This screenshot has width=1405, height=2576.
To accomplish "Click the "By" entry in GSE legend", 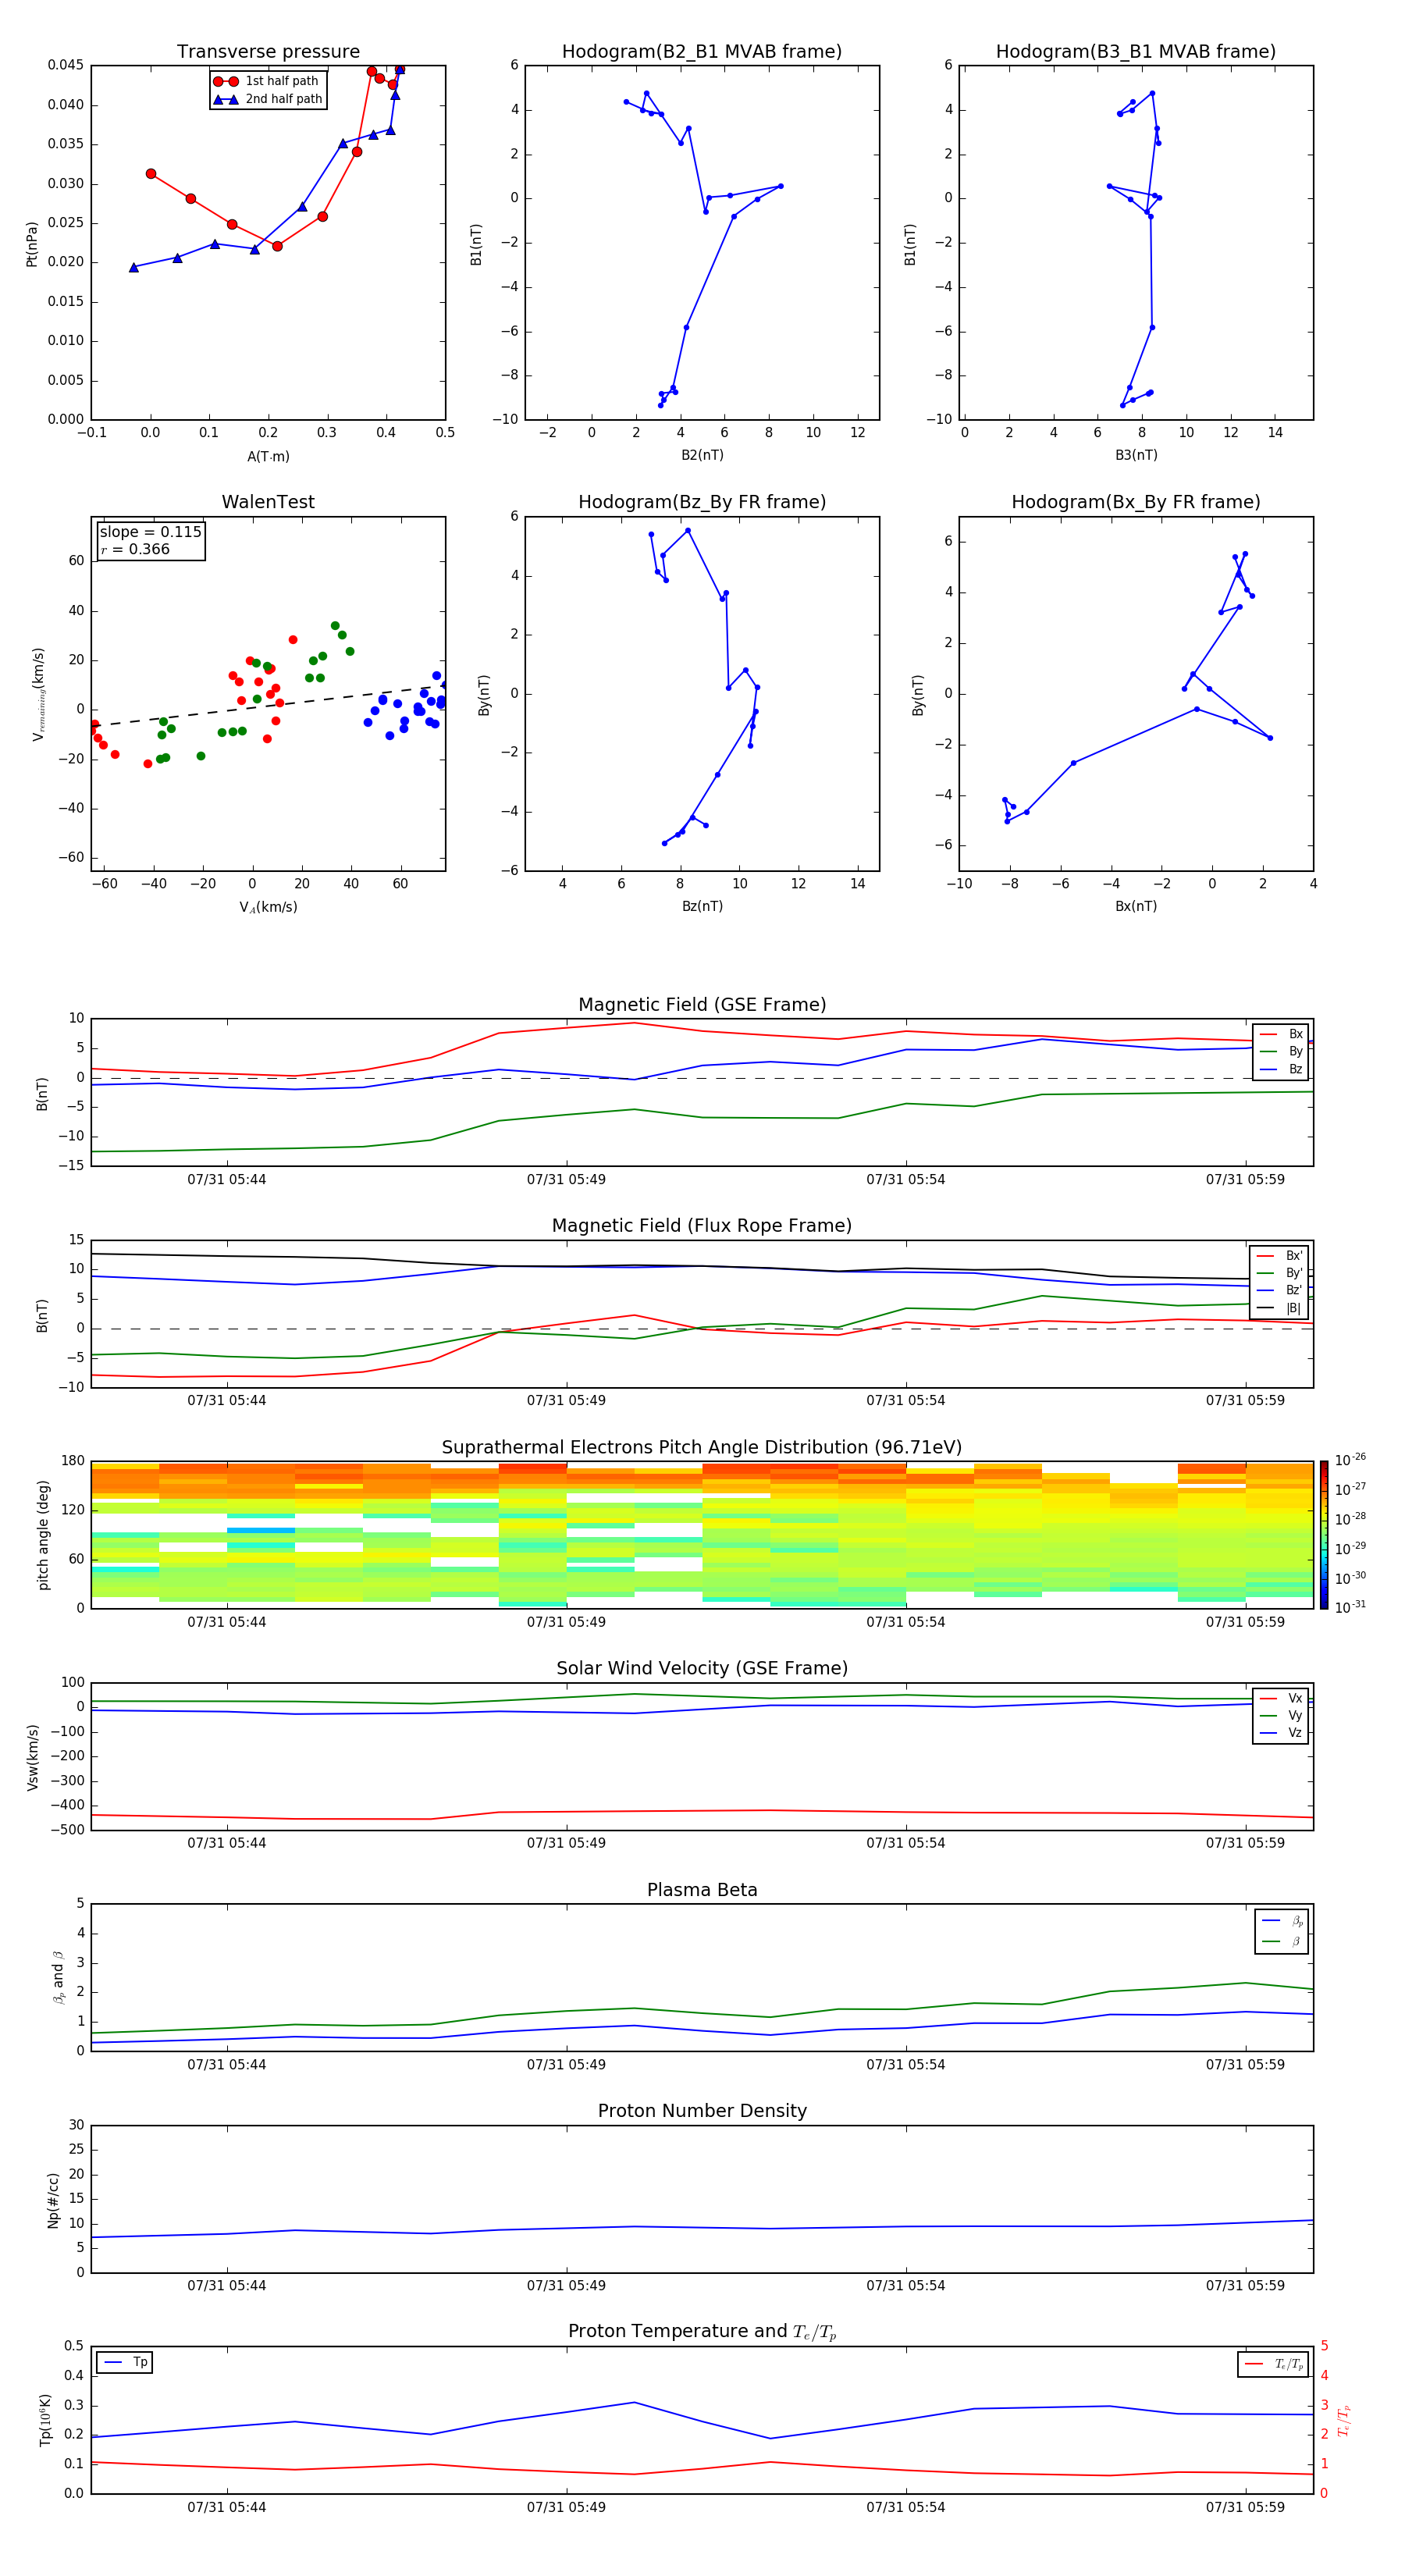I will click(1281, 1051).
